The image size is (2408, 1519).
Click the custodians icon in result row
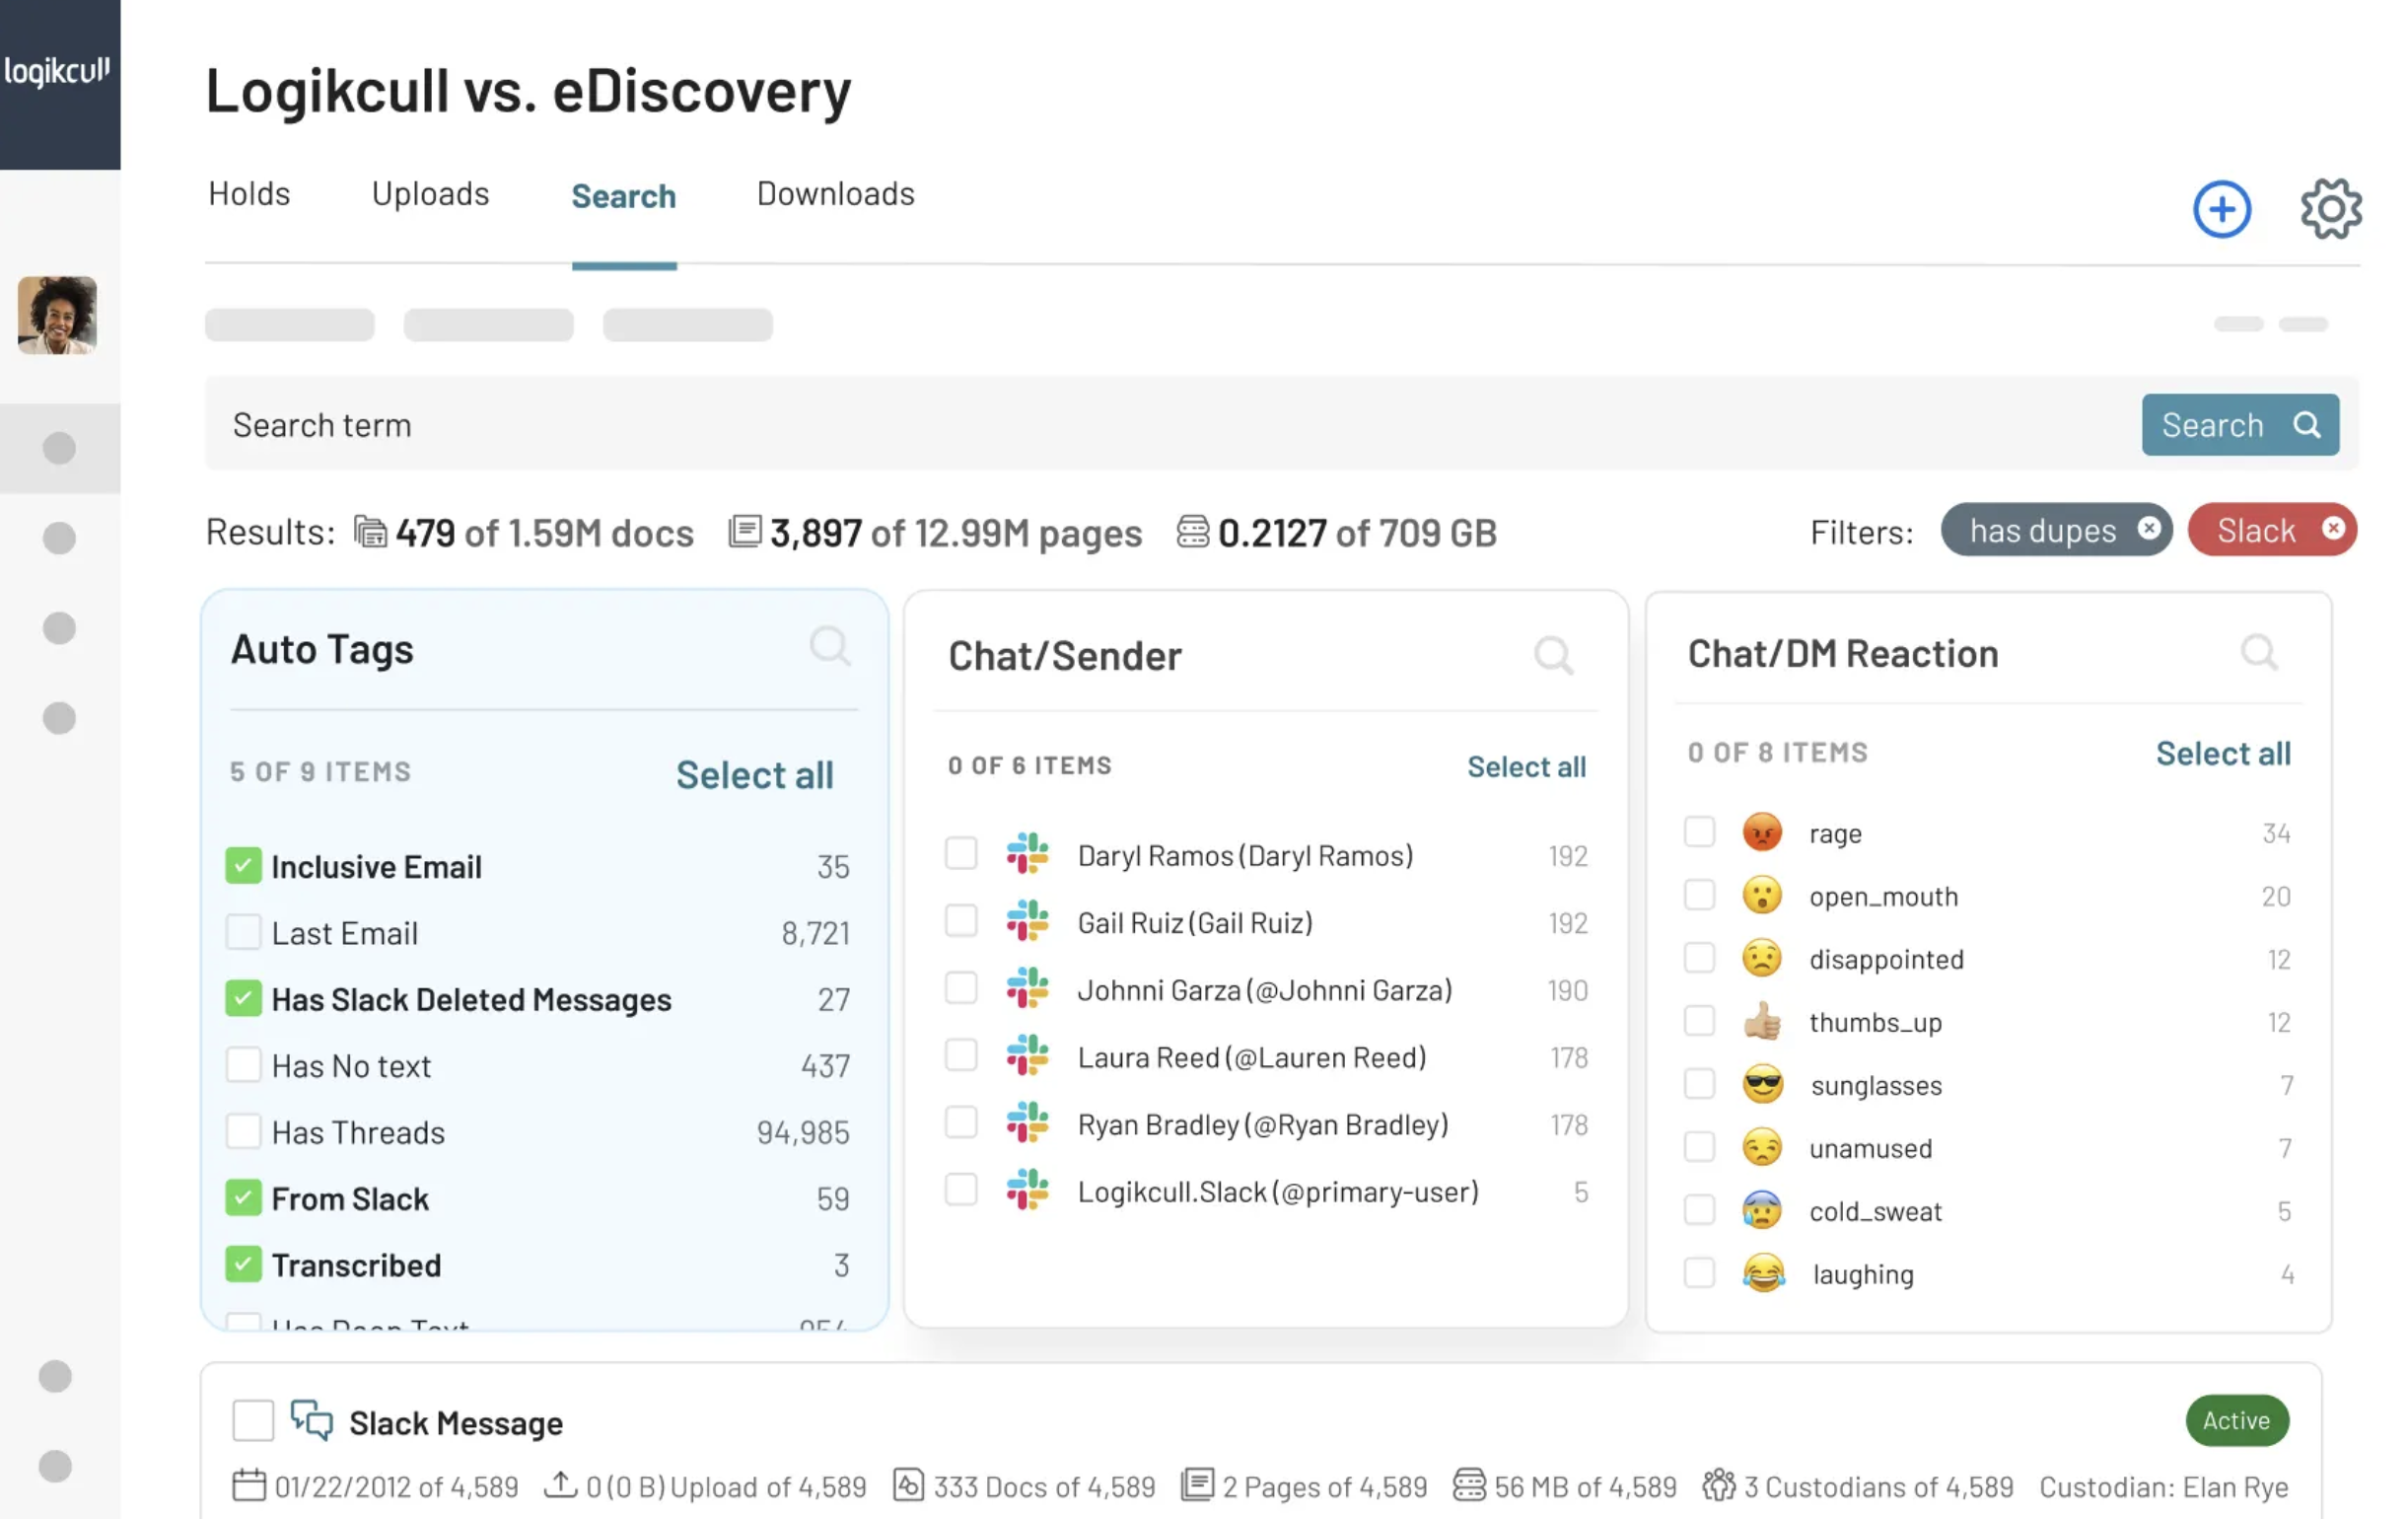coord(1718,1485)
